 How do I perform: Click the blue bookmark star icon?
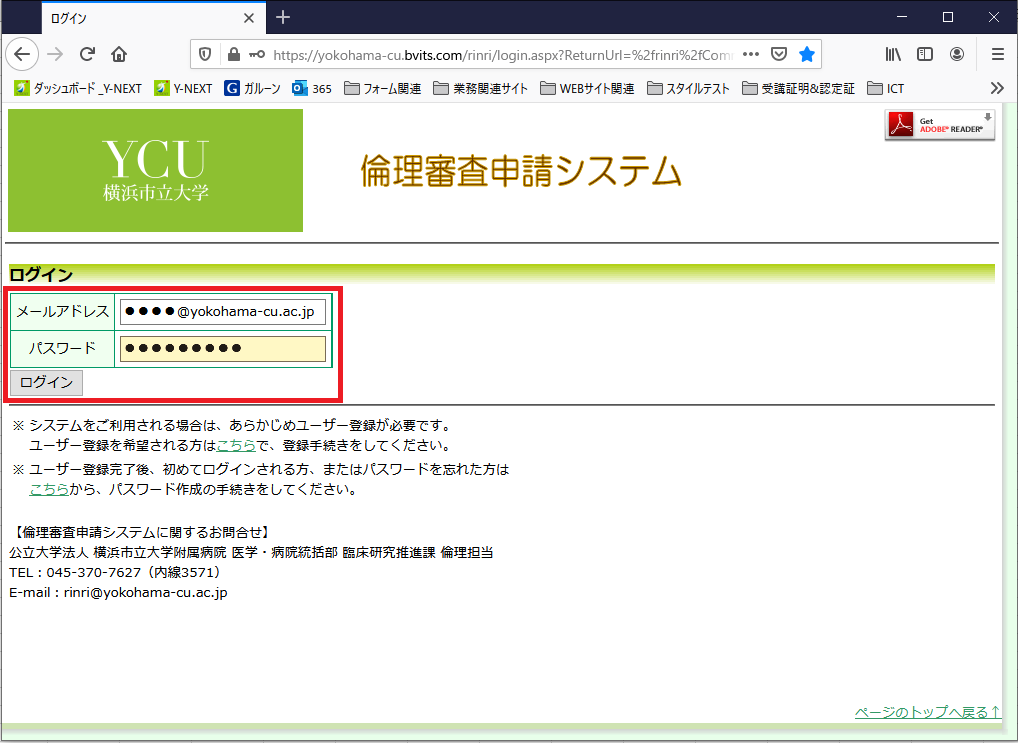coord(807,54)
